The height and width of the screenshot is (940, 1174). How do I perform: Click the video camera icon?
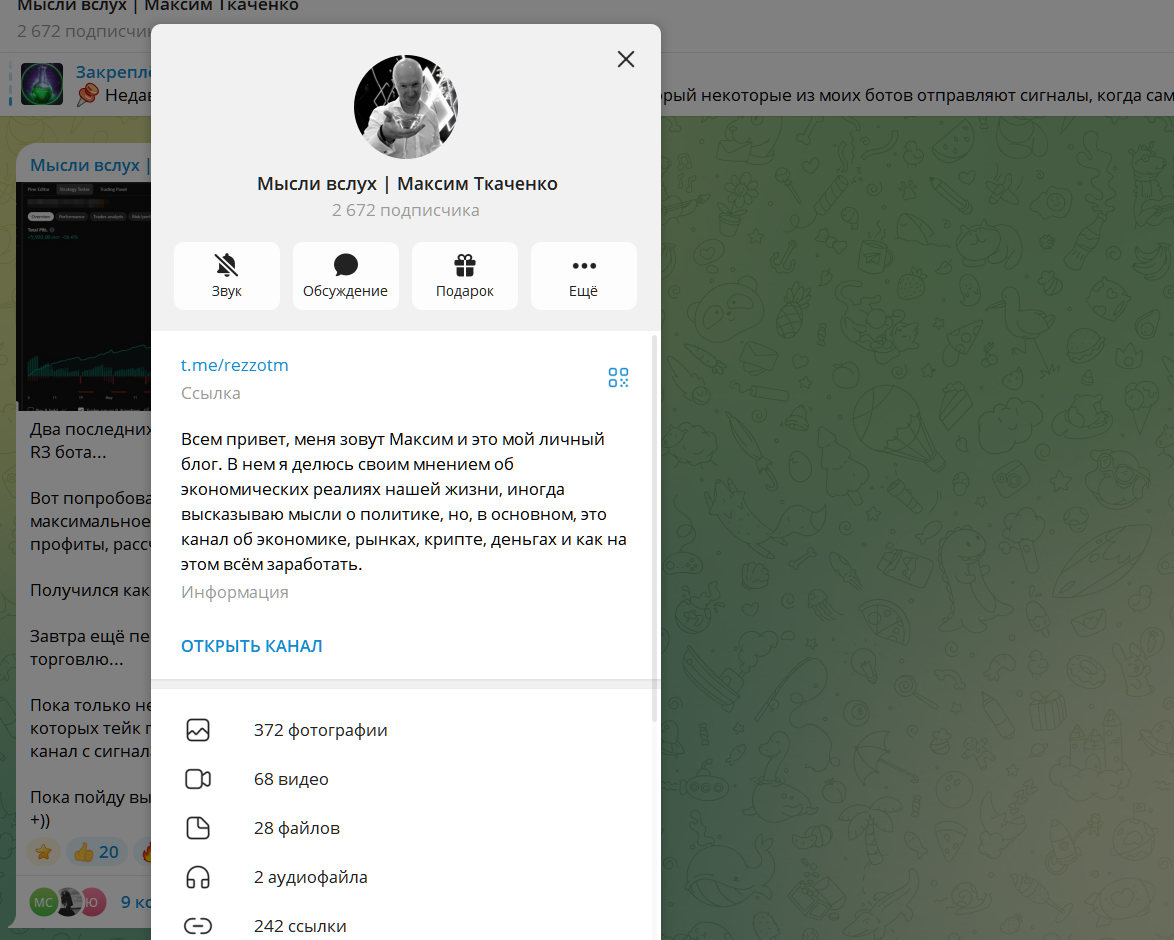[x=198, y=779]
